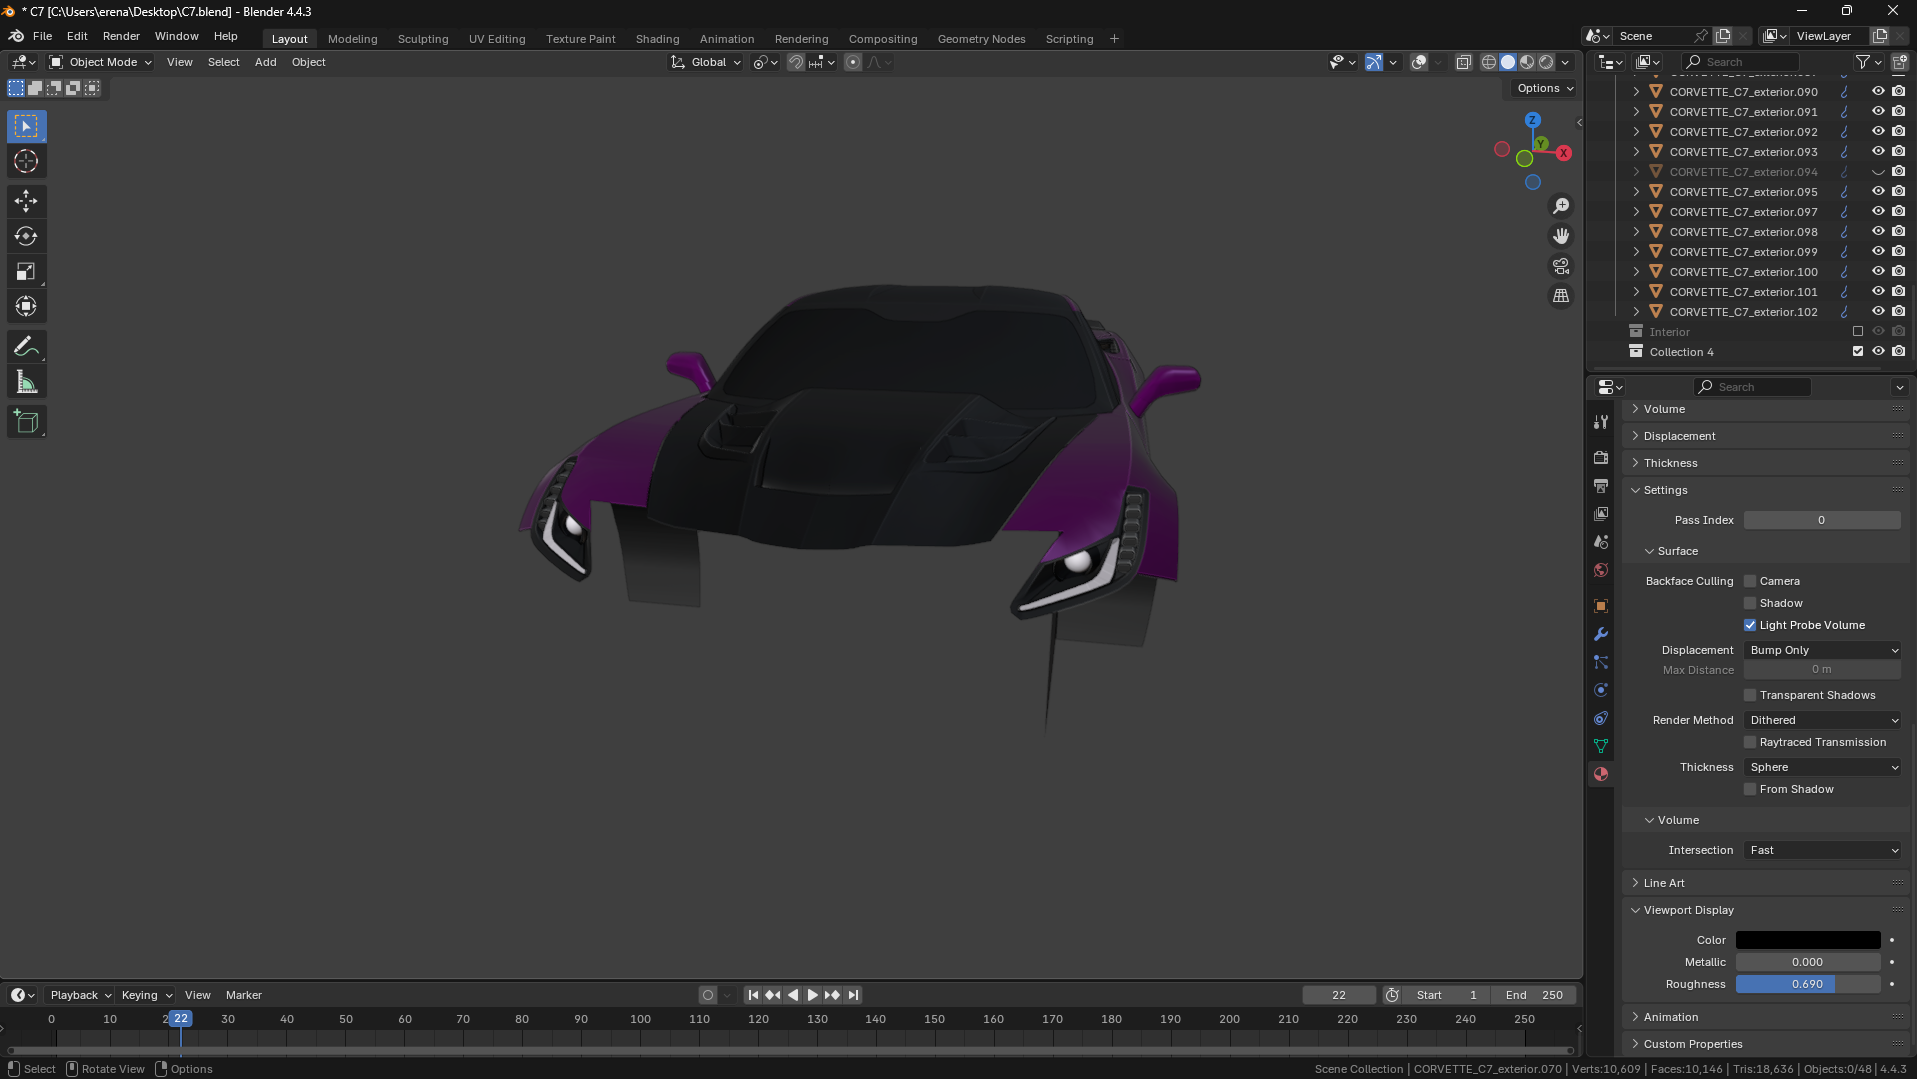Open the Physics properties tab

coord(1601,690)
